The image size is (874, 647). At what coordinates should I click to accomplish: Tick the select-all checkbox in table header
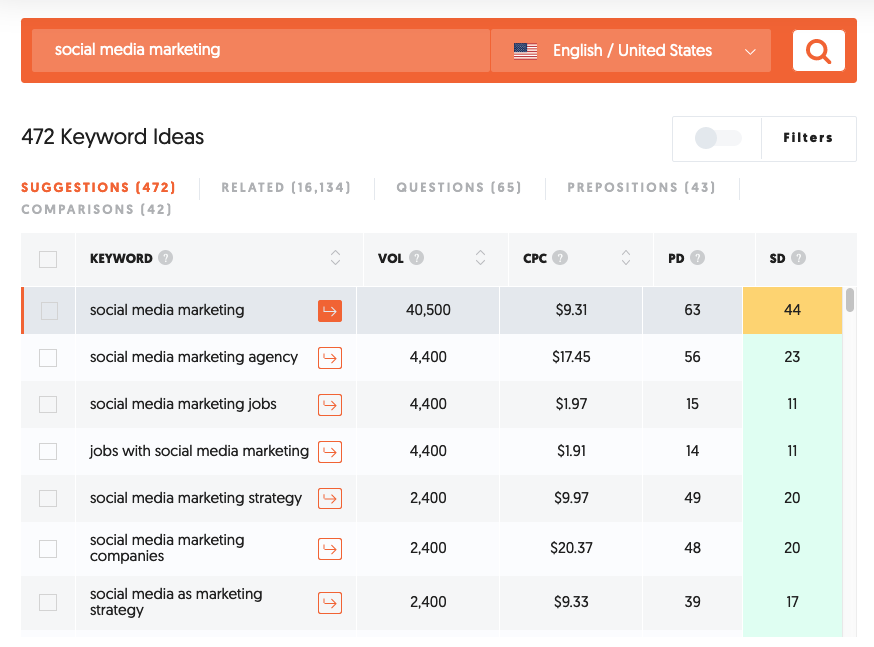[x=48, y=259]
